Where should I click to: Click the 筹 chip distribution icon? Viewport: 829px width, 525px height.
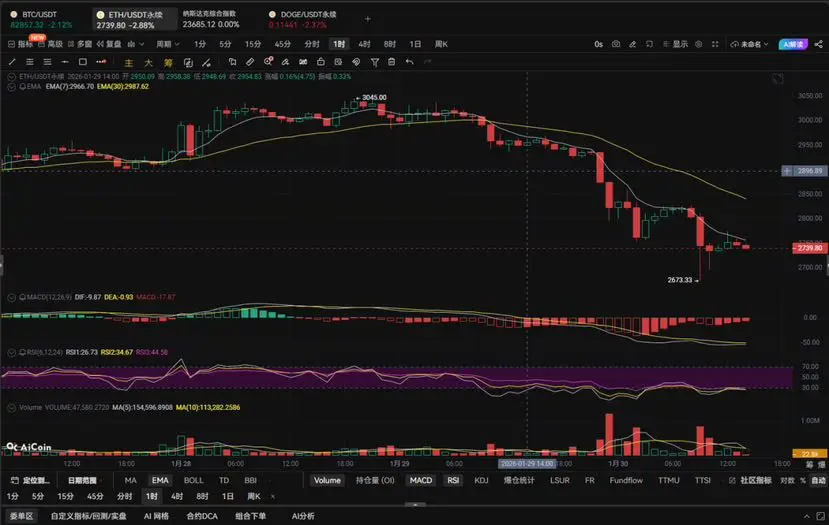coord(168,62)
